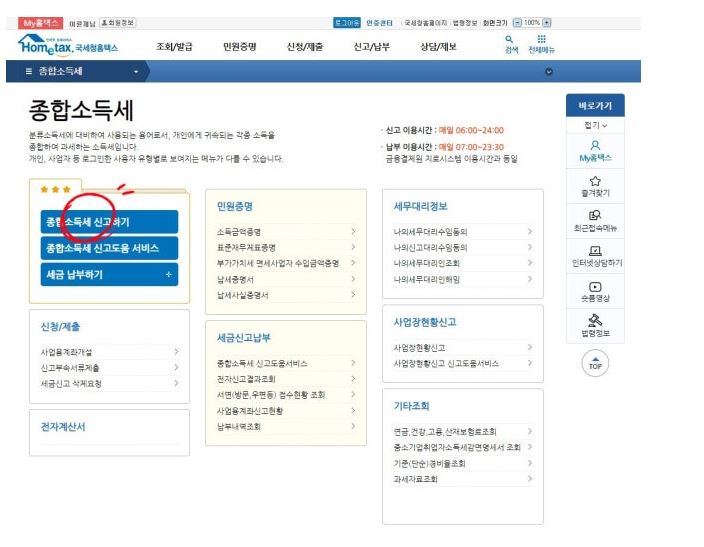This screenshot has height=547, width=704.
Task: Open My홈택스 person icon in sidebar
Action: 595,146
